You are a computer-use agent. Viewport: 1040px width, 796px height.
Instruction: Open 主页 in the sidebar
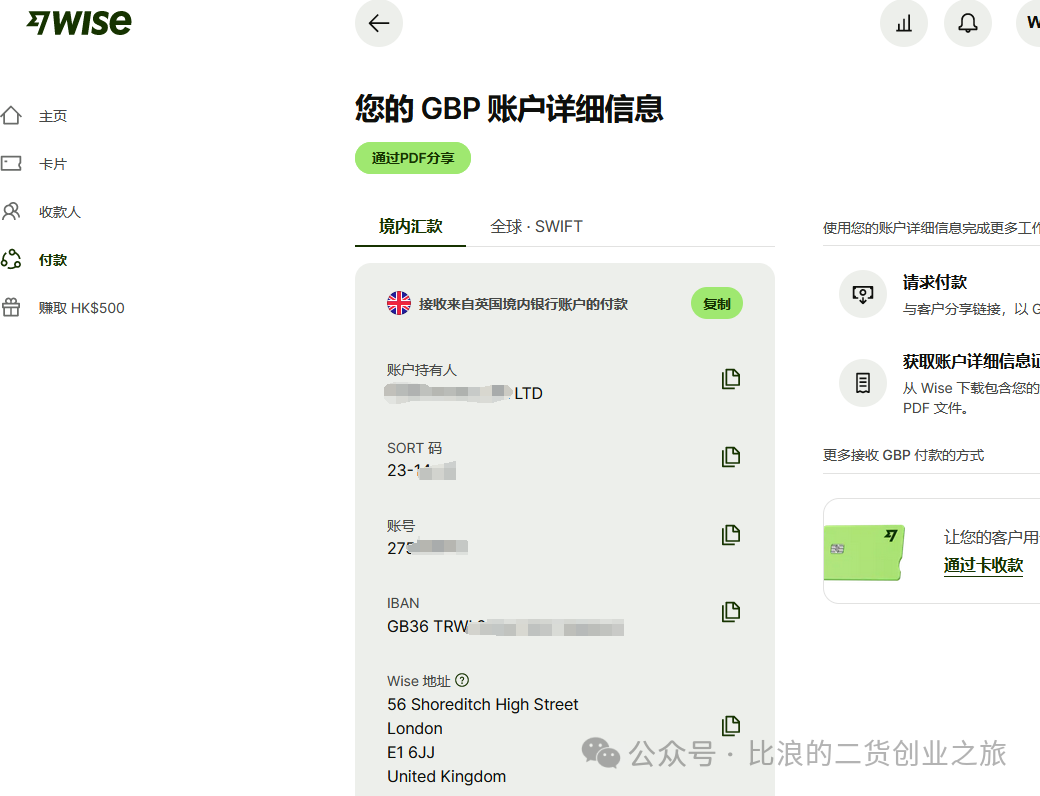53,116
